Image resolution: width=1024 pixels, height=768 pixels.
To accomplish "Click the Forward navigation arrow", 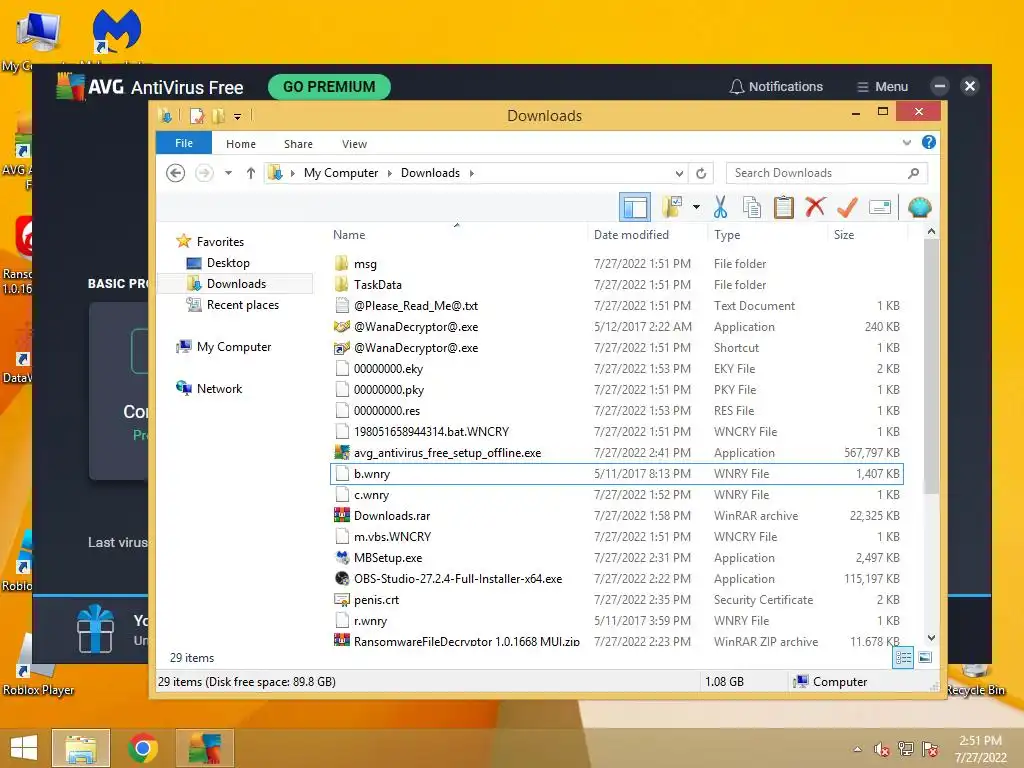I will pyautogui.click(x=204, y=173).
